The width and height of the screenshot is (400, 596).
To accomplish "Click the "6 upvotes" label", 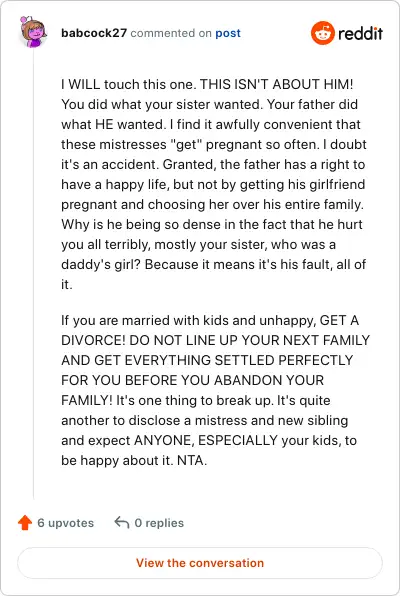I will click(65, 523).
